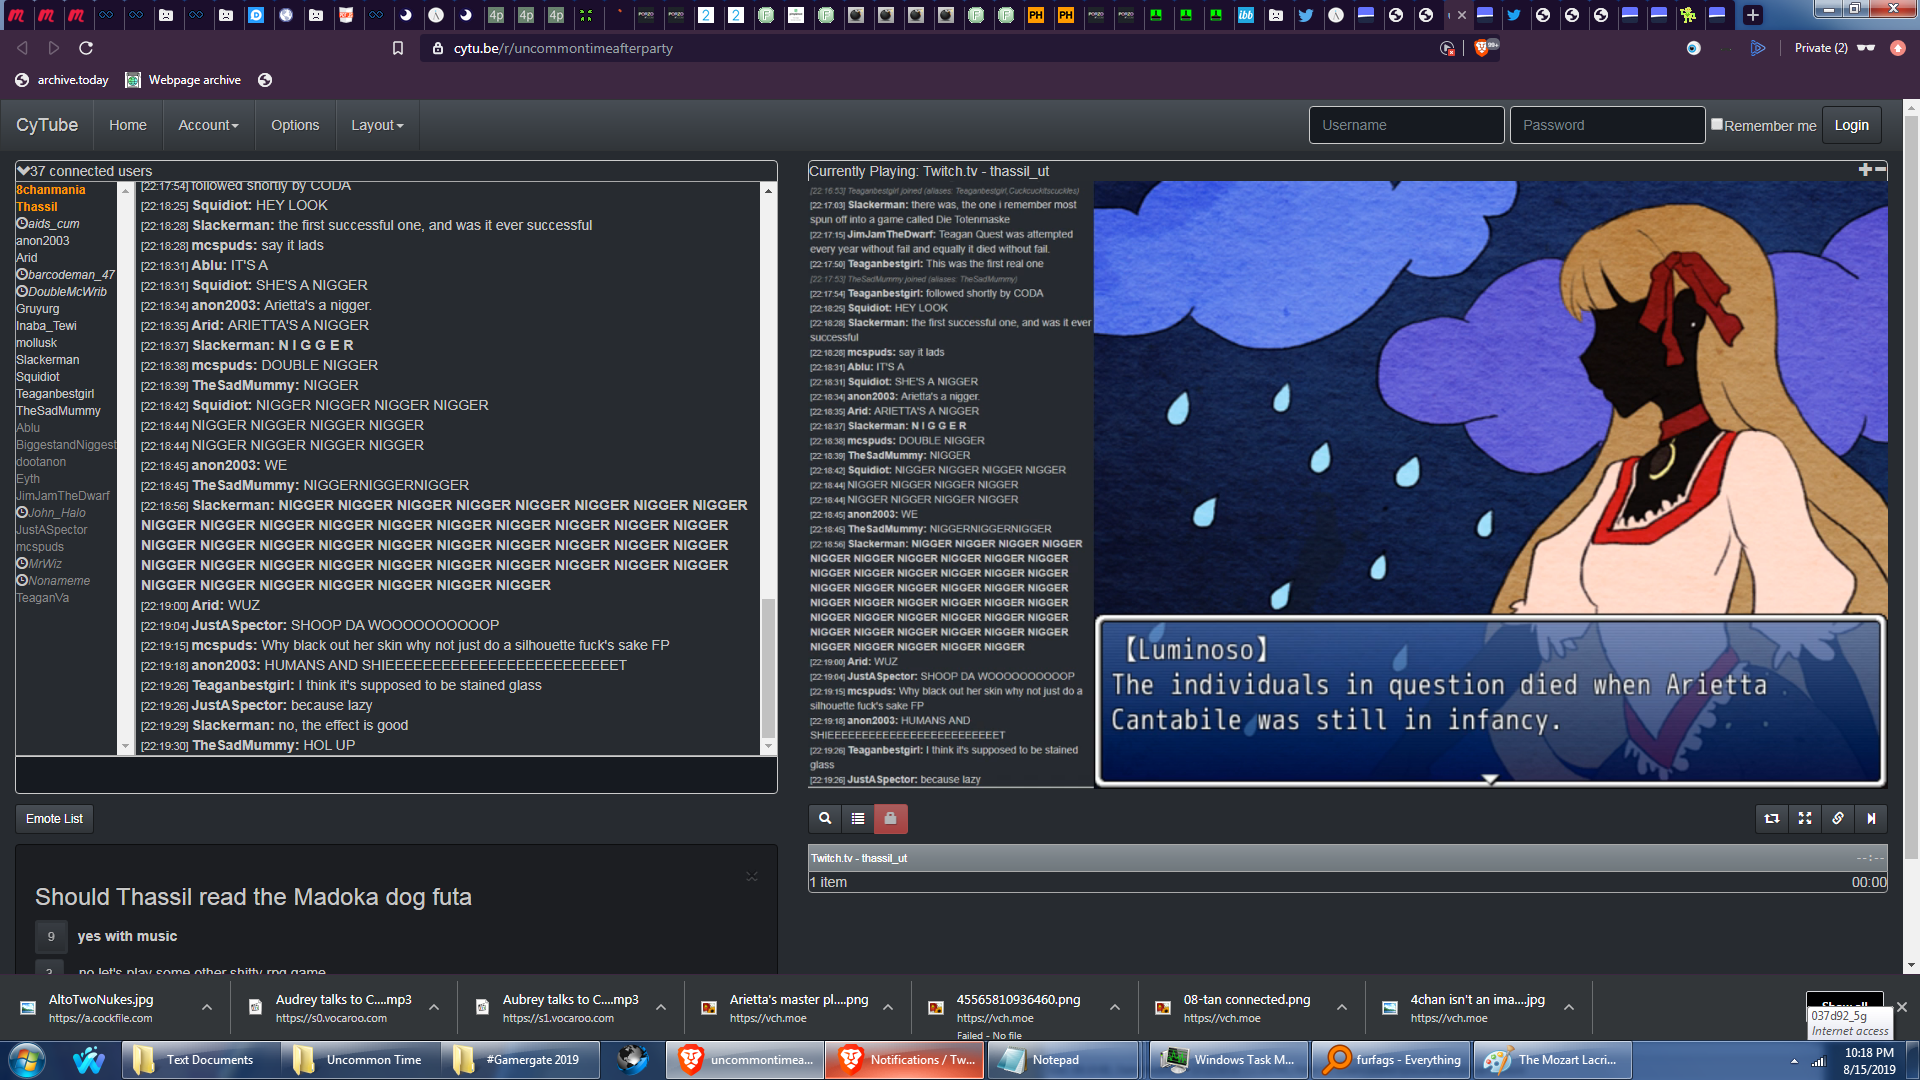Vote to skip current video
This screenshot has width=1920, height=1080.
(x=1871, y=818)
